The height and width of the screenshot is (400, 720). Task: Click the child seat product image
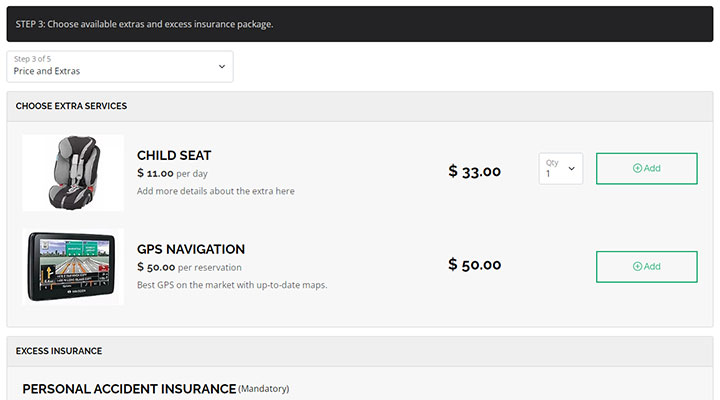point(73,173)
